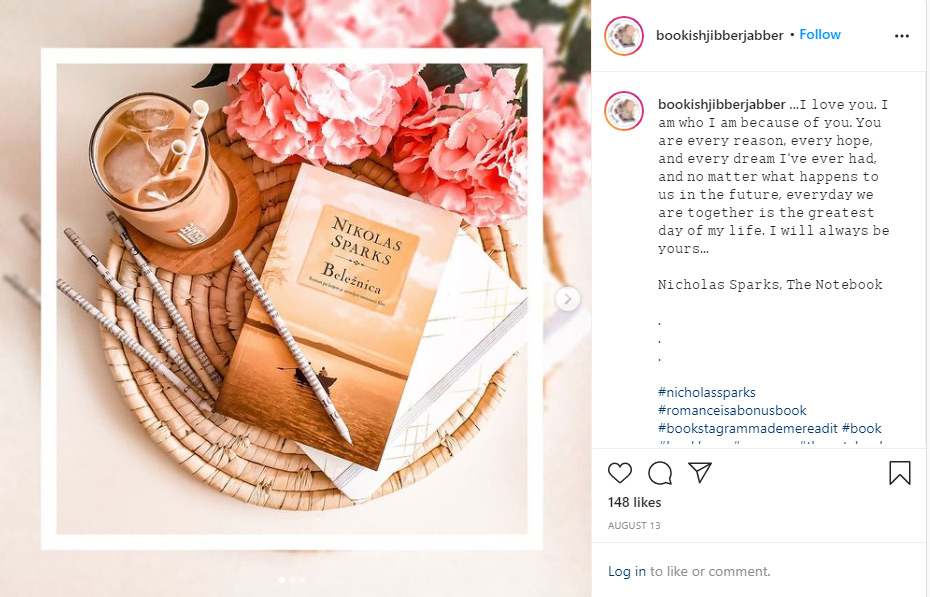This screenshot has width=930, height=597.
Task: Open comments via speech bubble icon
Action: tap(660, 473)
